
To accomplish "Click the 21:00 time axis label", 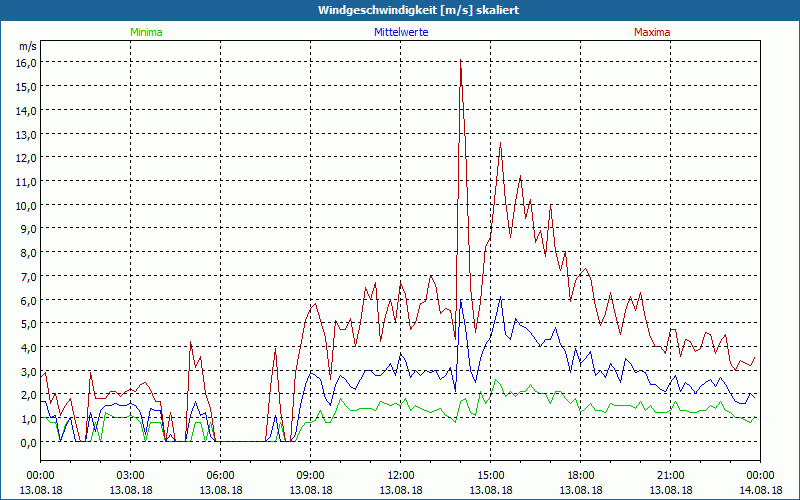I will [670, 476].
